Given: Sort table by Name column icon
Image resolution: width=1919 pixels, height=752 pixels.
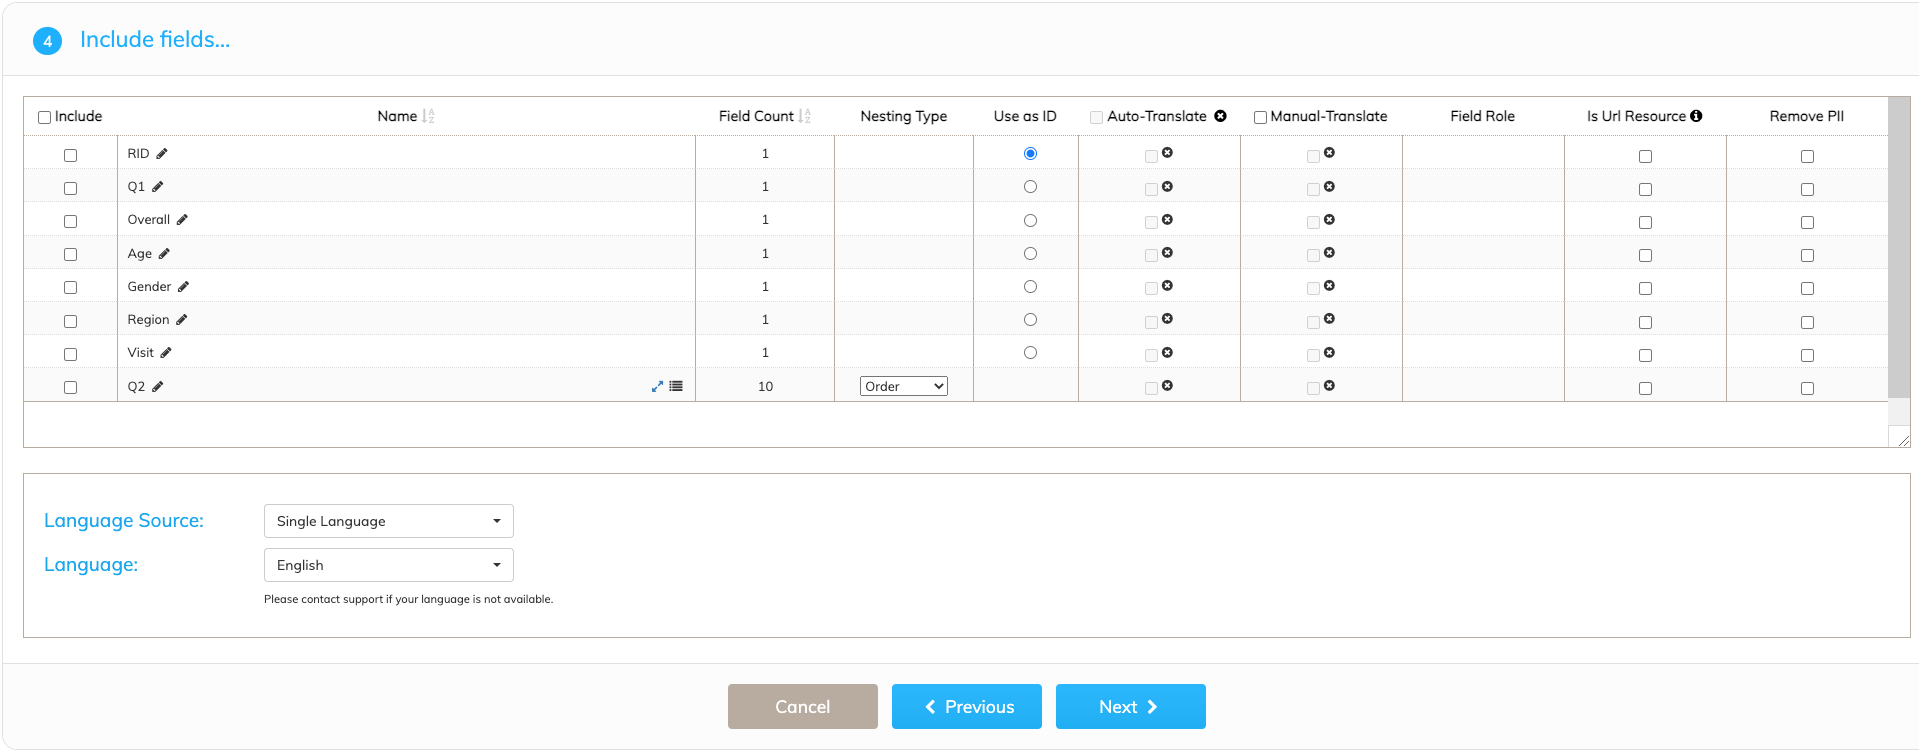Looking at the screenshot, I should 428,116.
